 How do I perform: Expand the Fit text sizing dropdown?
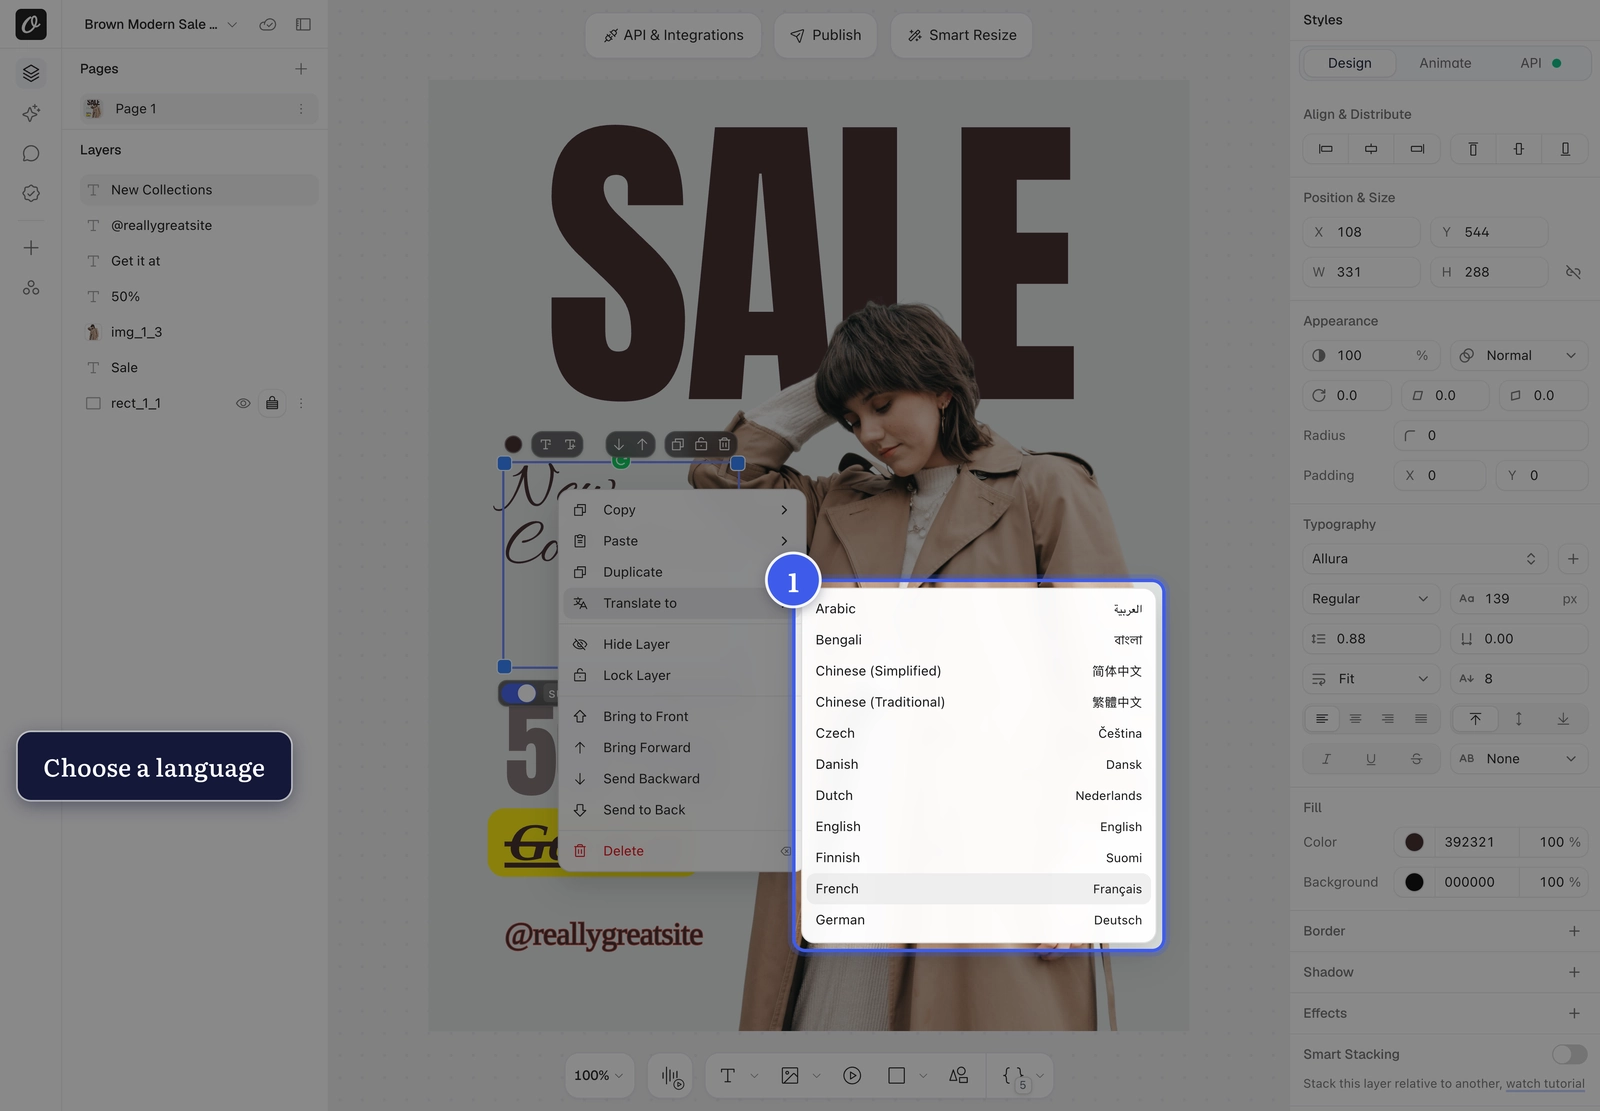(1371, 679)
